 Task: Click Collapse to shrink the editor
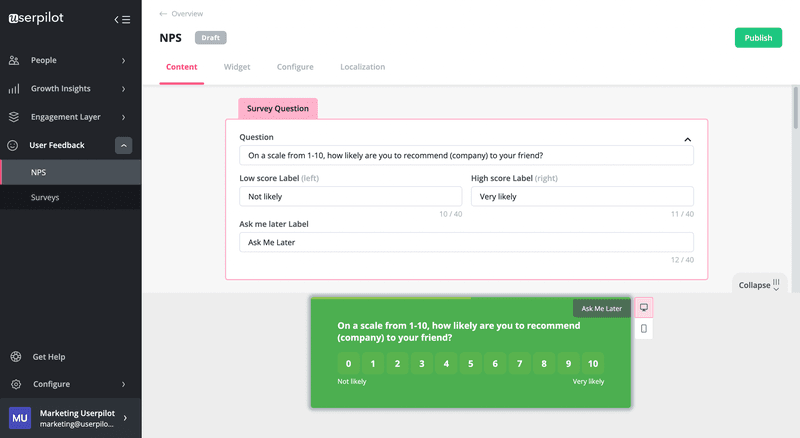(759, 285)
